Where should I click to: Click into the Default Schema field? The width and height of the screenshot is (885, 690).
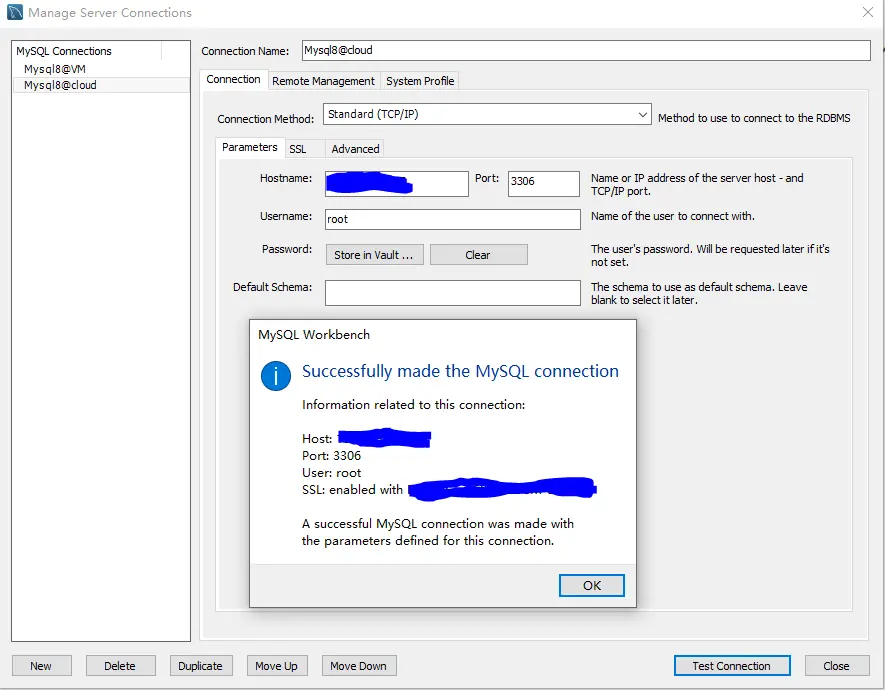[x=453, y=293]
